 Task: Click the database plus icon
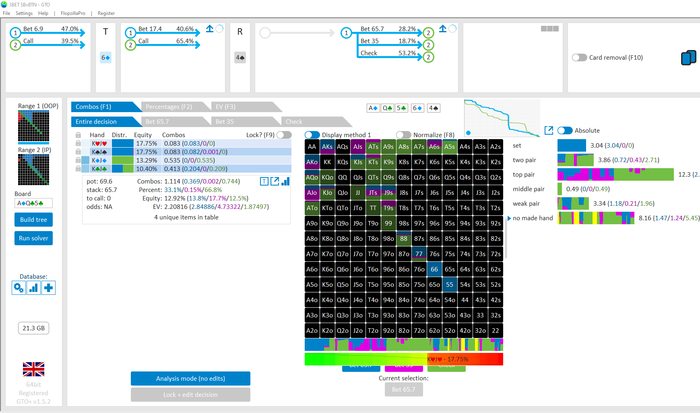(x=48, y=288)
